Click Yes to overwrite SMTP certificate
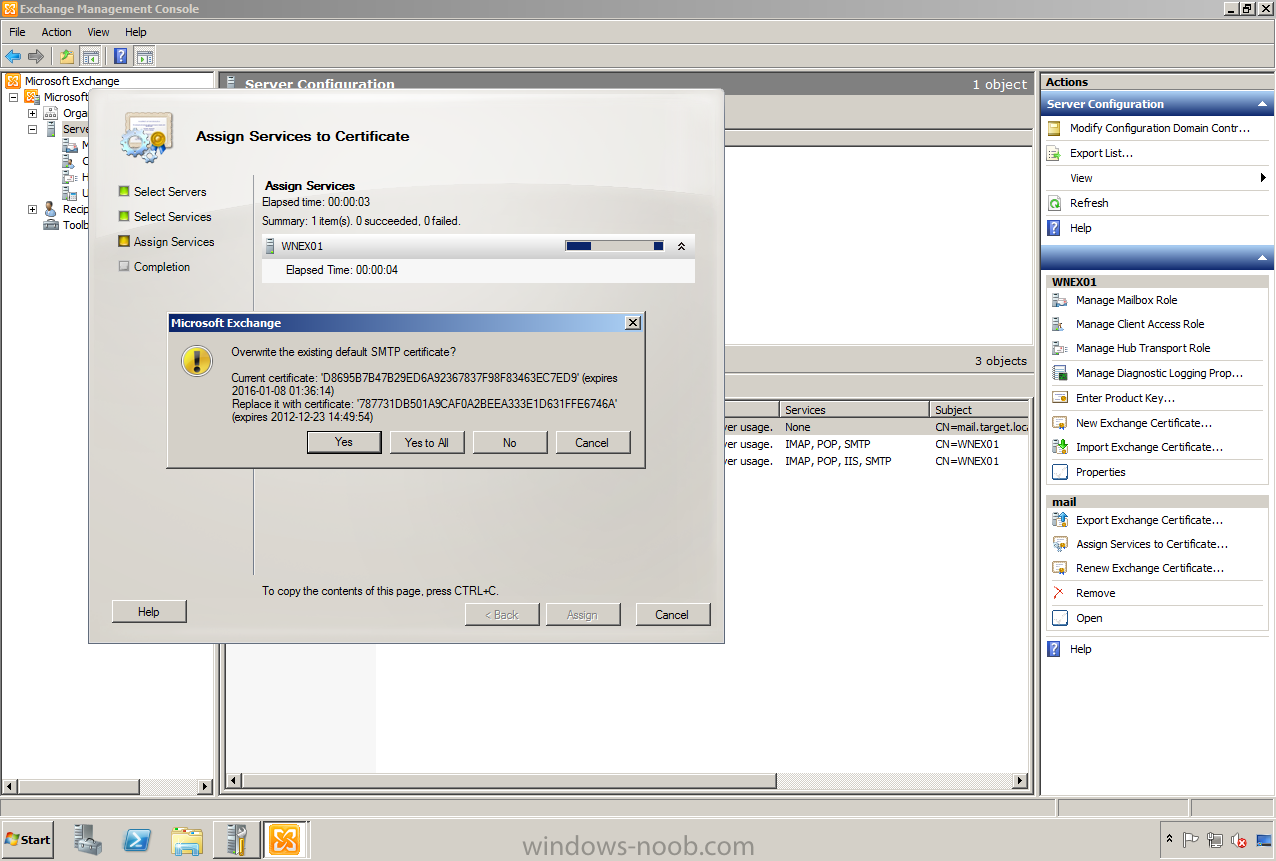The width and height of the screenshot is (1276, 861). point(344,442)
